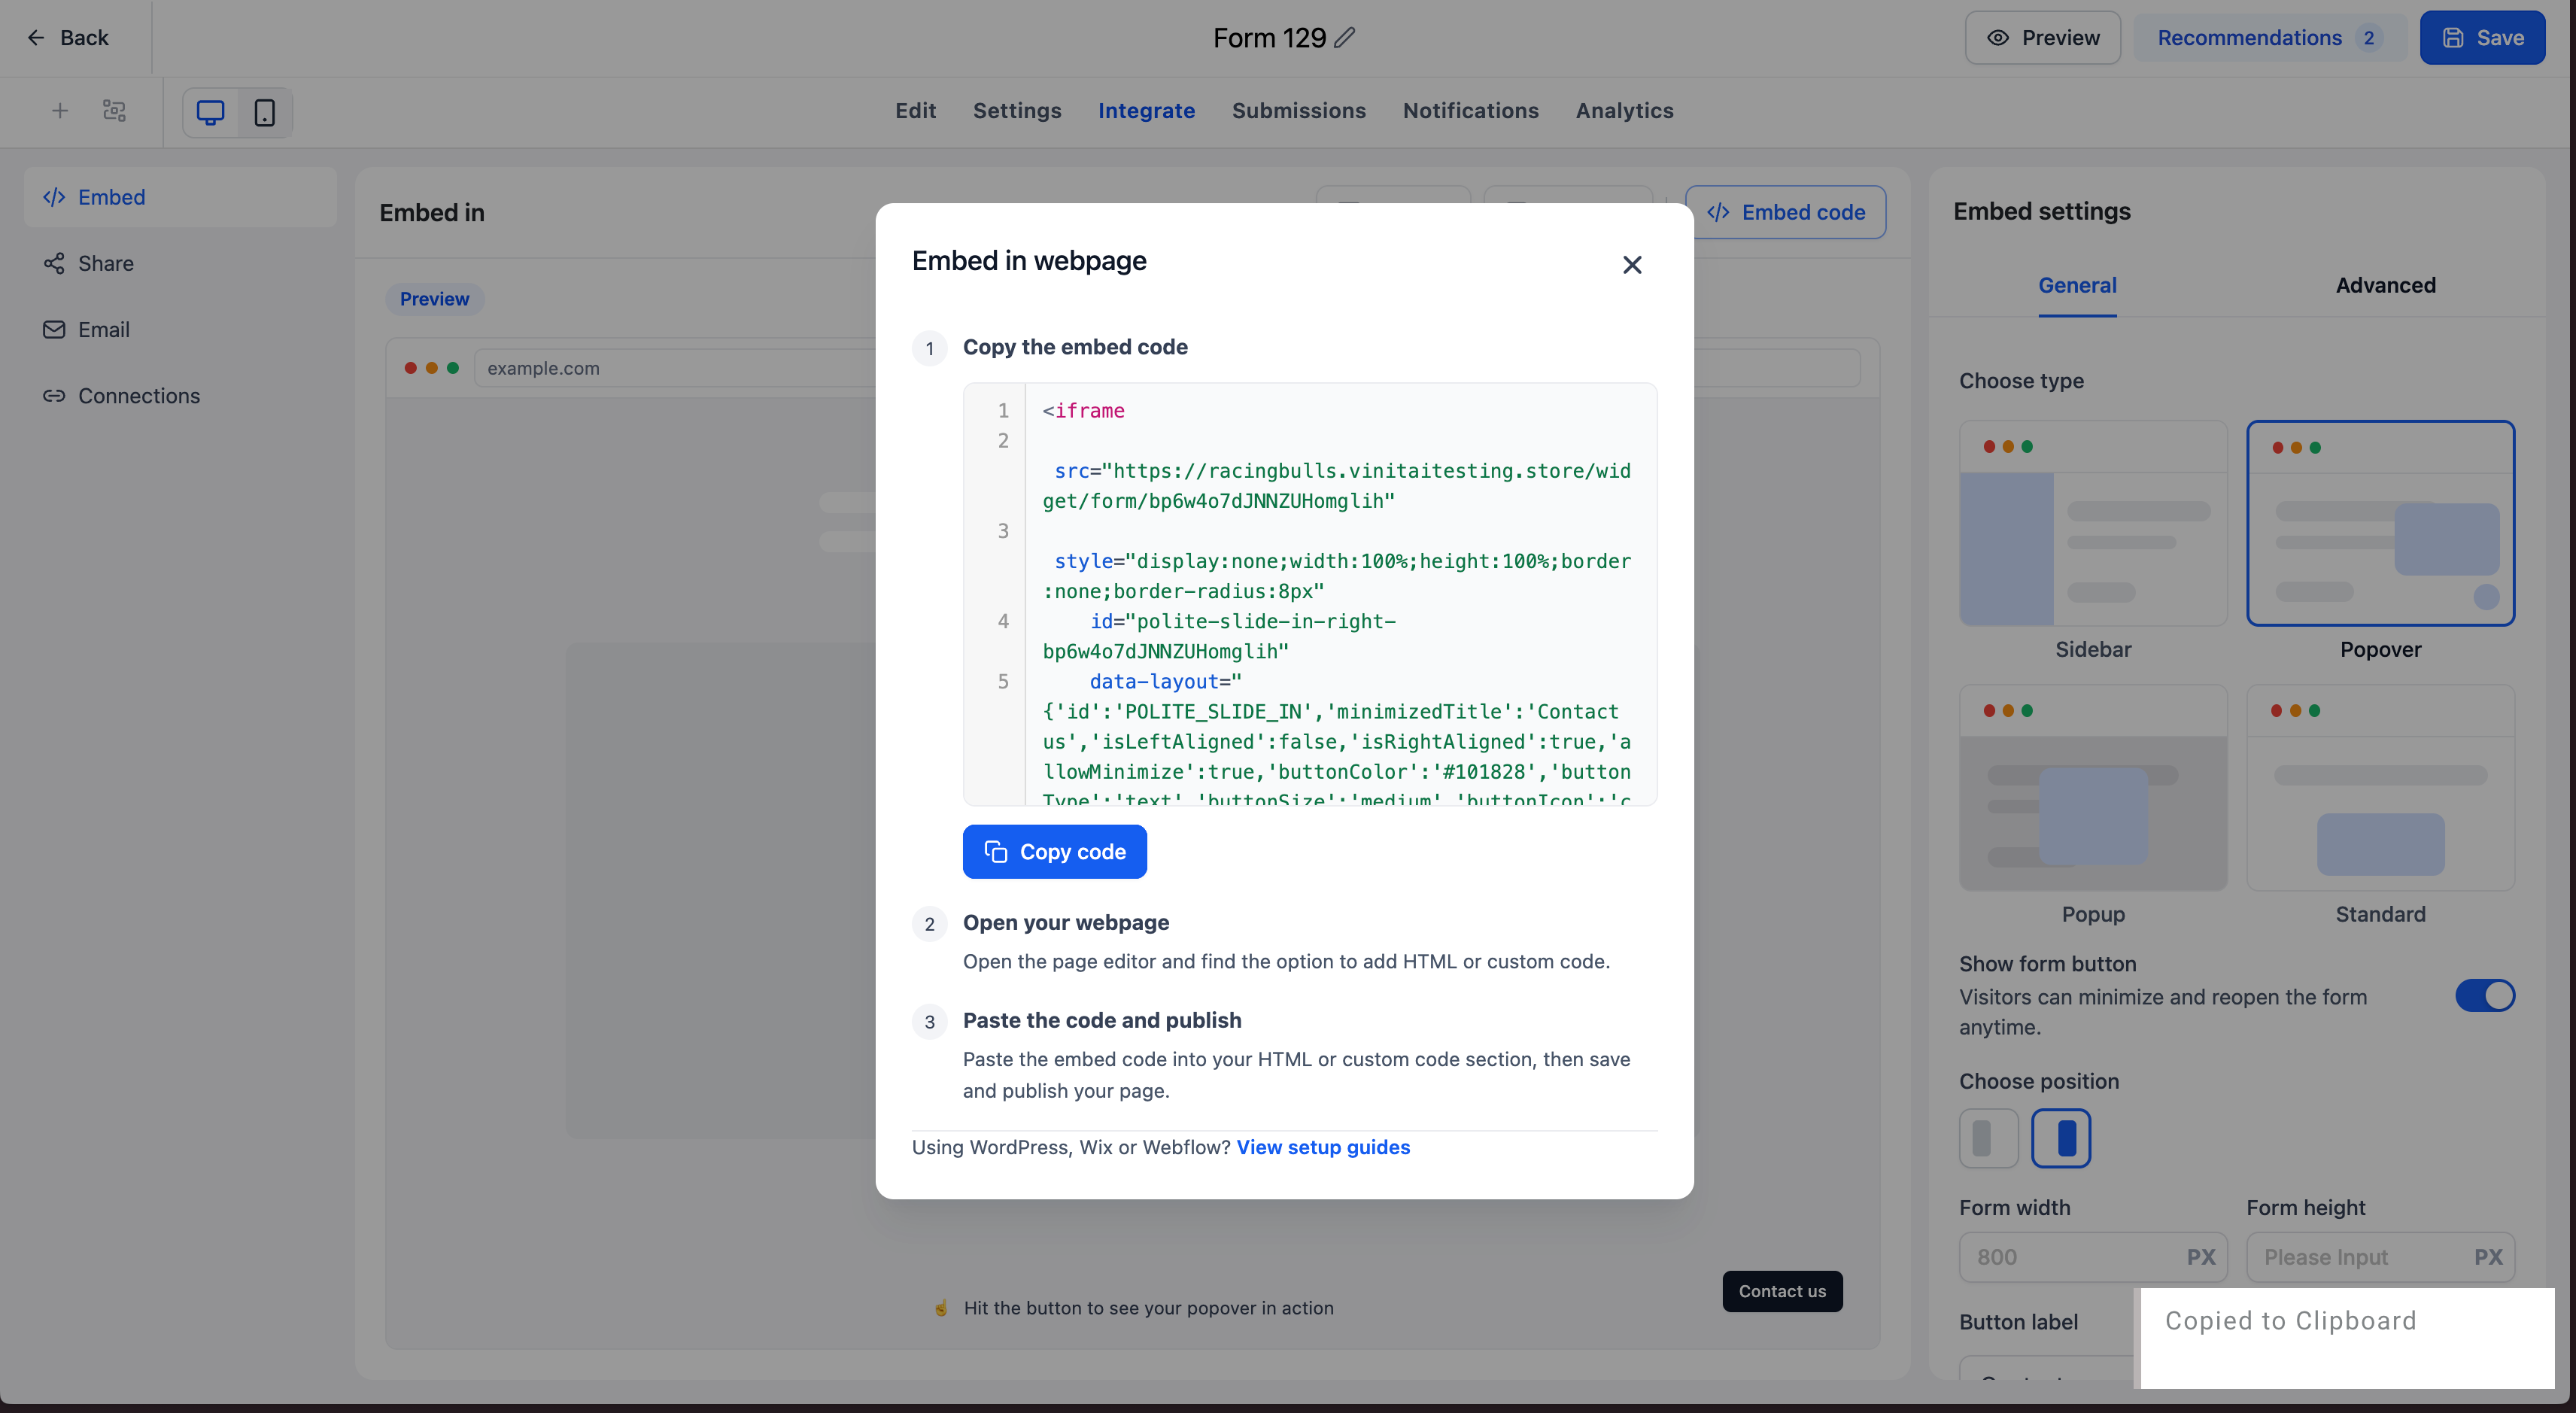Choose the Popup embed type thumbnail
The image size is (2576, 1413).
[2093, 788]
